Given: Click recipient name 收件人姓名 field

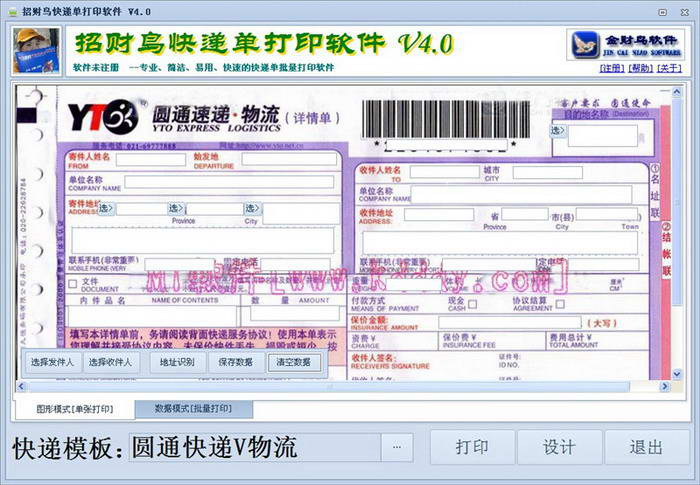Looking at the screenshot, I should [444, 172].
